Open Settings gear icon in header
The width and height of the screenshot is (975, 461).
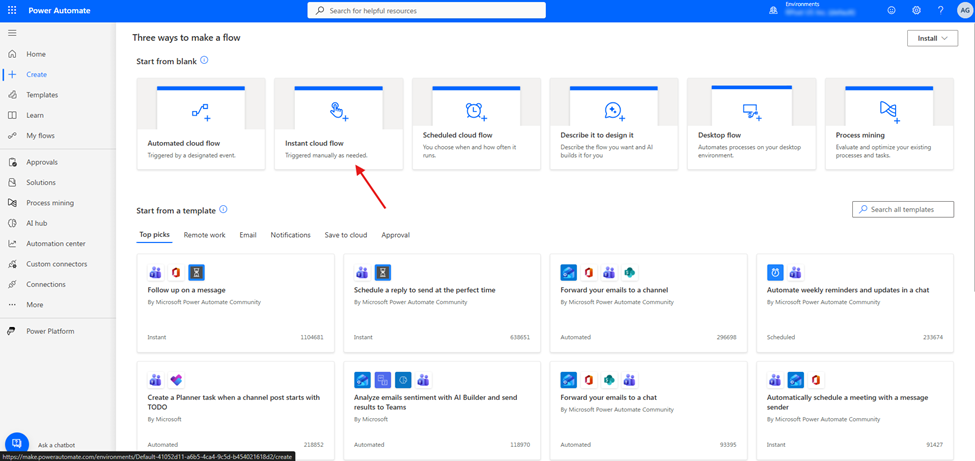tap(916, 10)
